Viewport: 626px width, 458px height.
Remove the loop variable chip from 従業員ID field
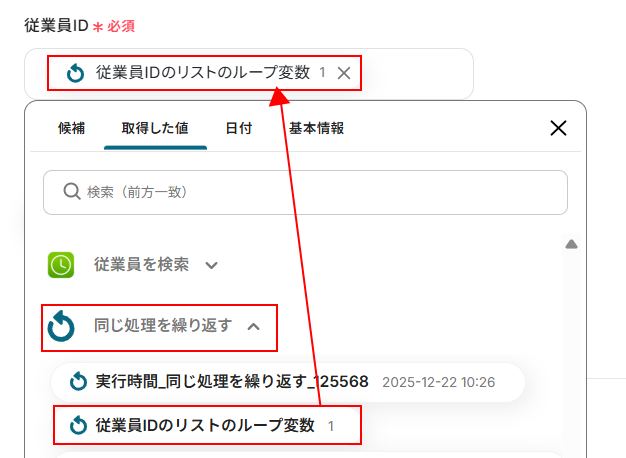tap(344, 73)
